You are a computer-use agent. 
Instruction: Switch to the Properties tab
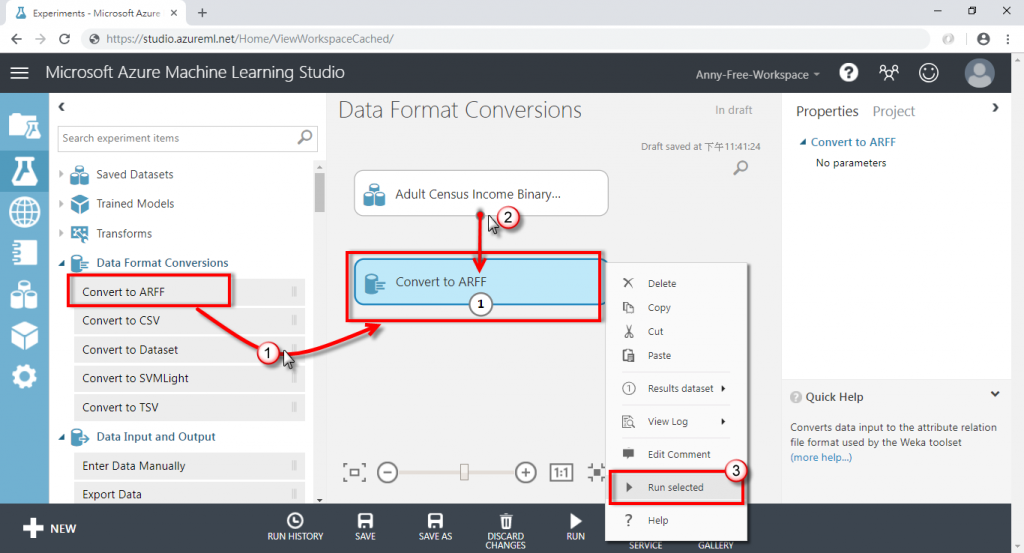827,112
